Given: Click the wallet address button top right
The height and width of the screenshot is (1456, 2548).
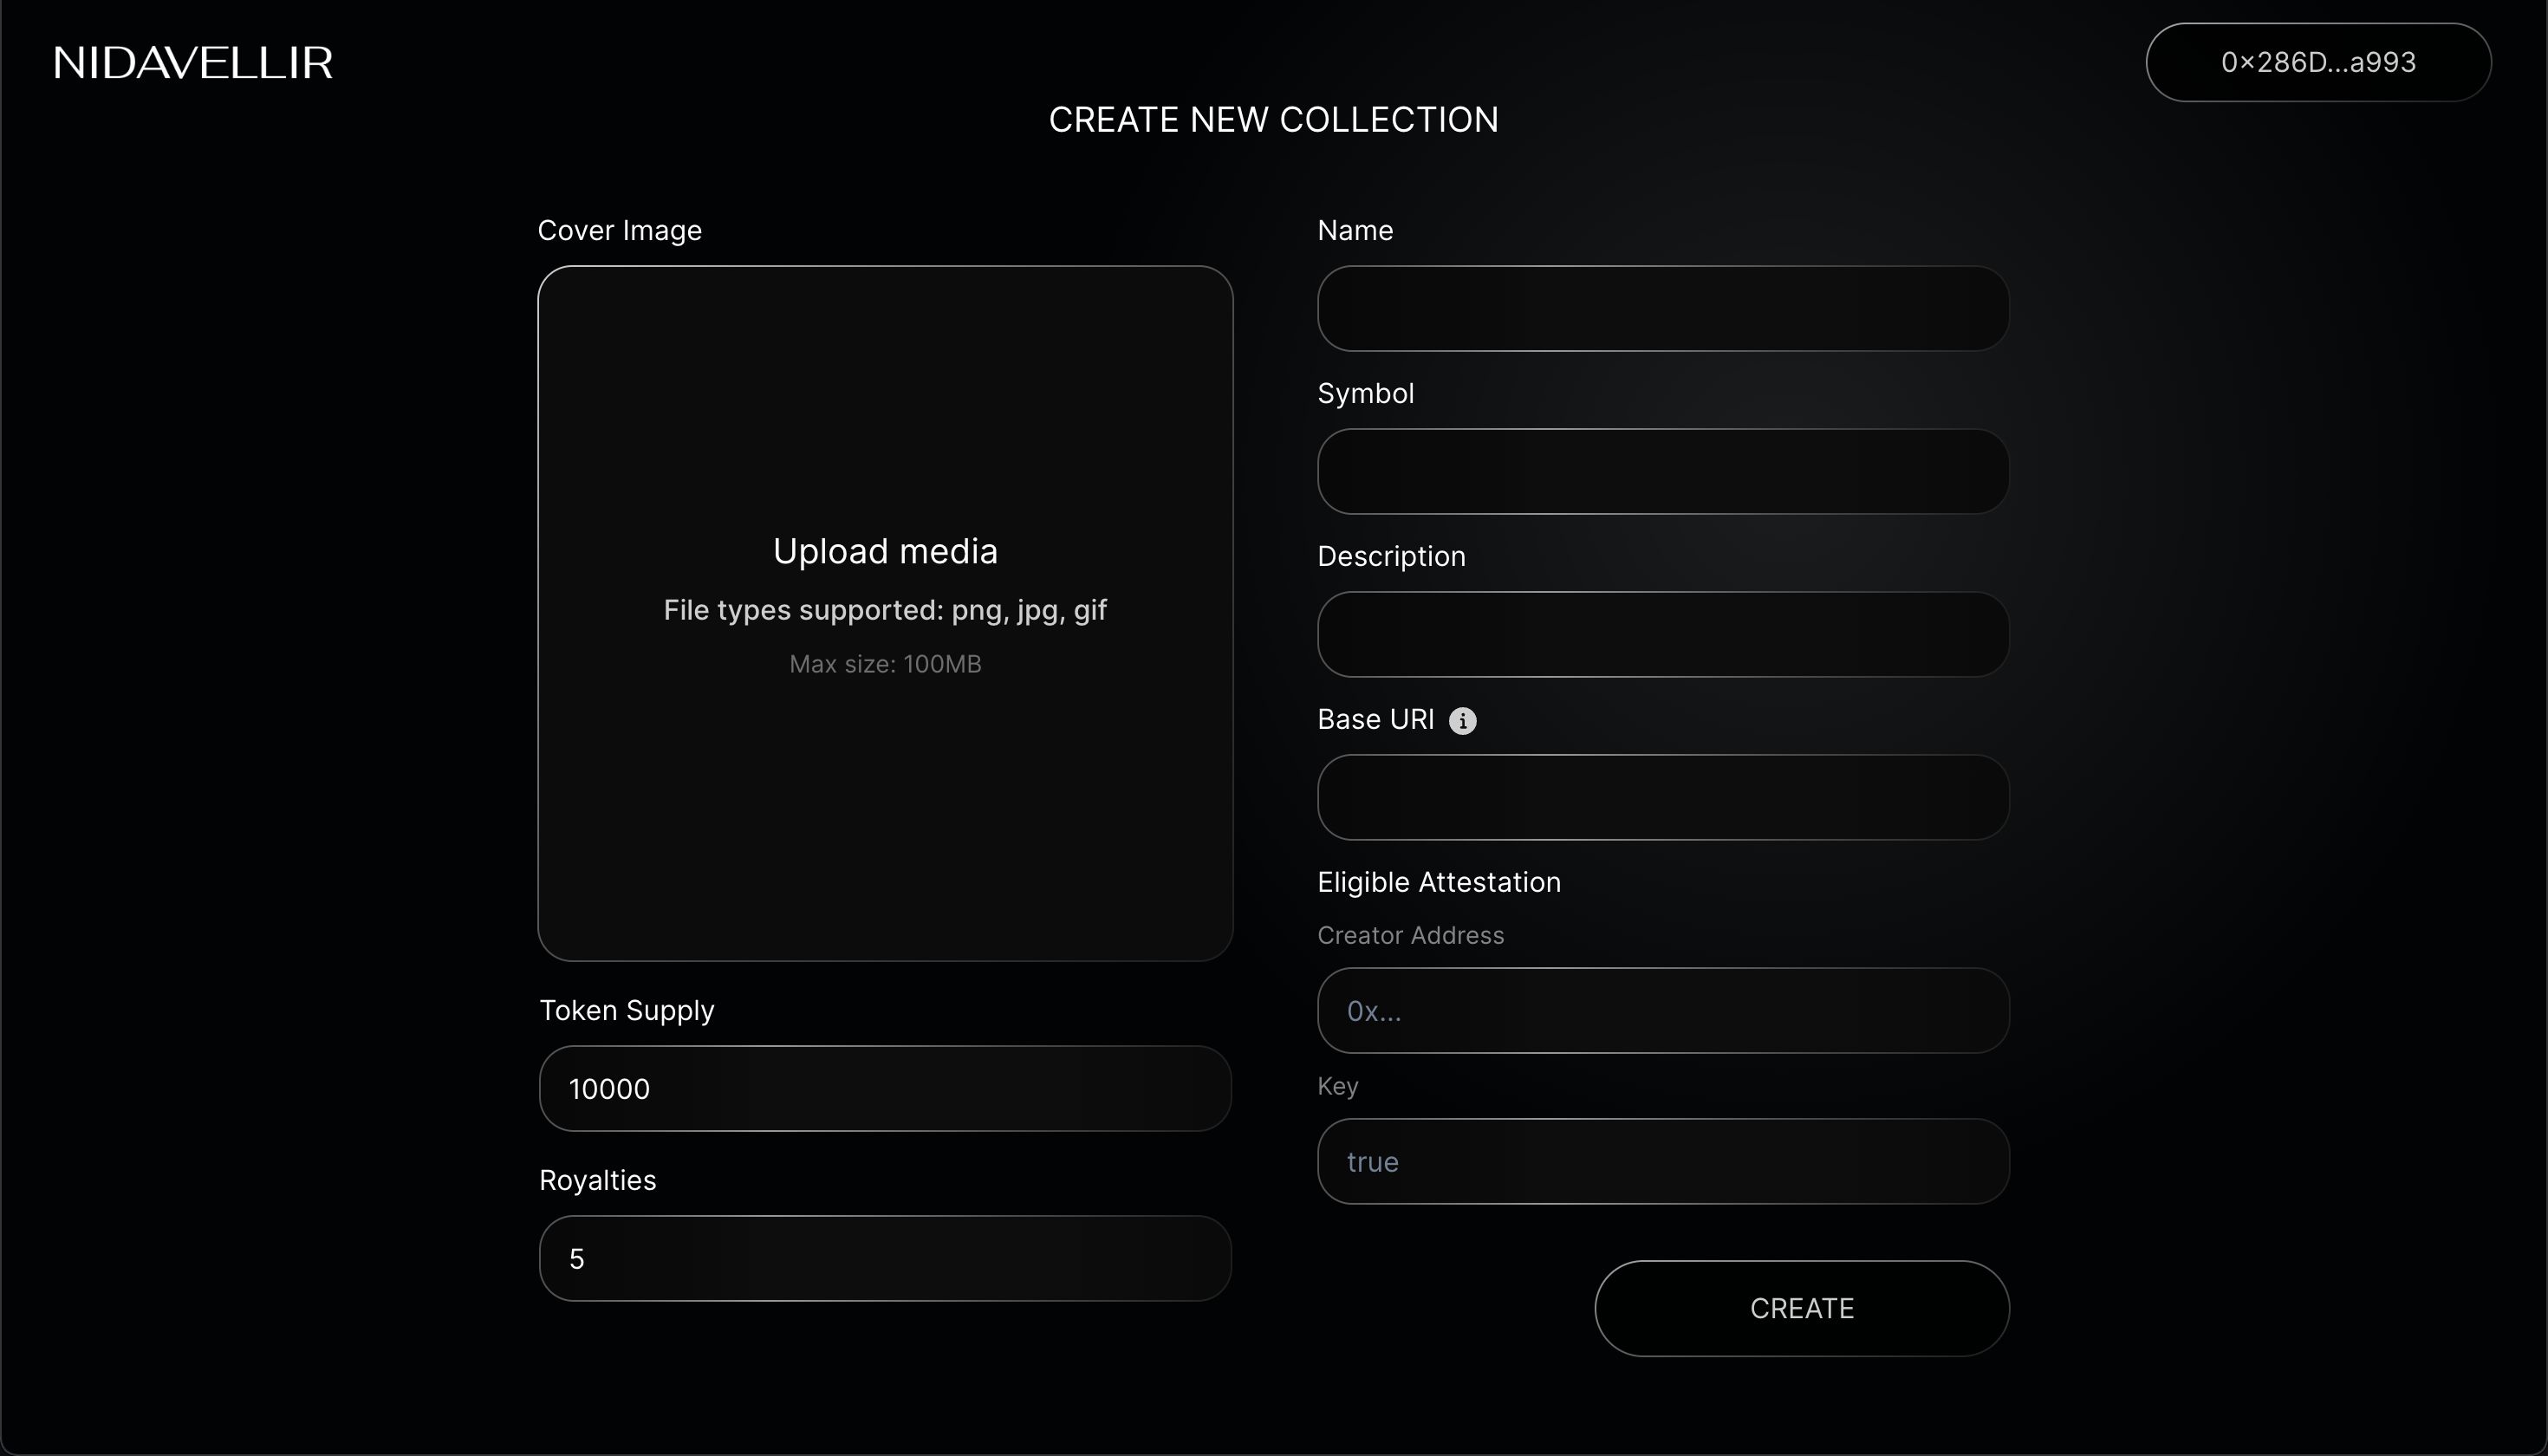Looking at the screenshot, I should [2318, 63].
